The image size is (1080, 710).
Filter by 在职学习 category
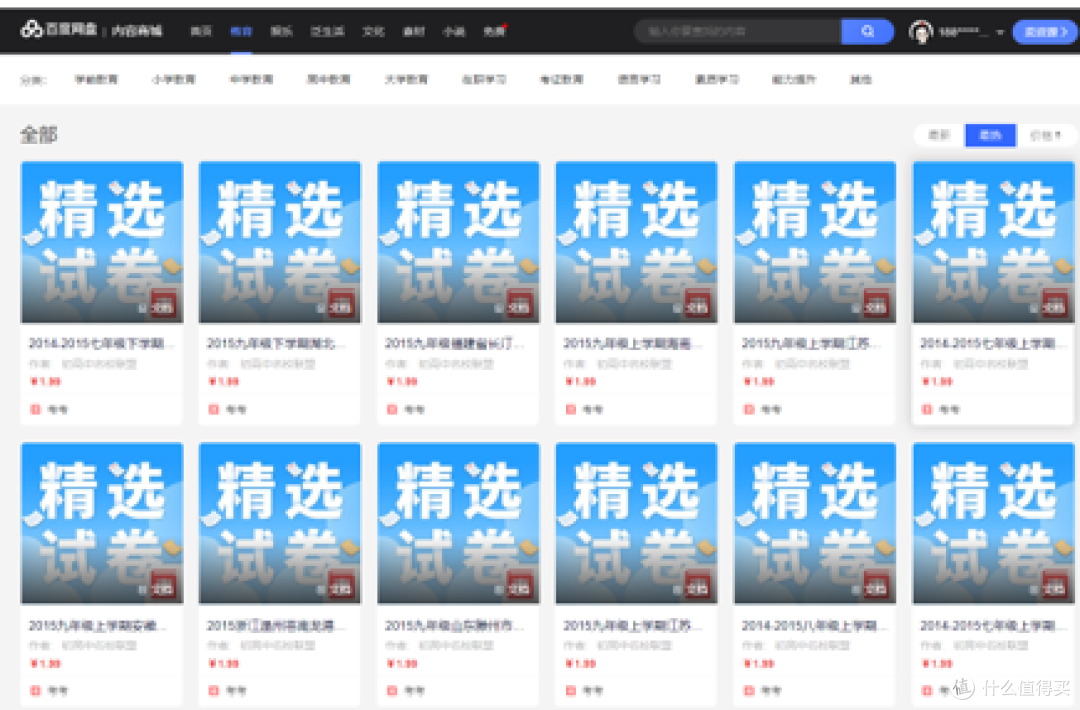[x=484, y=80]
